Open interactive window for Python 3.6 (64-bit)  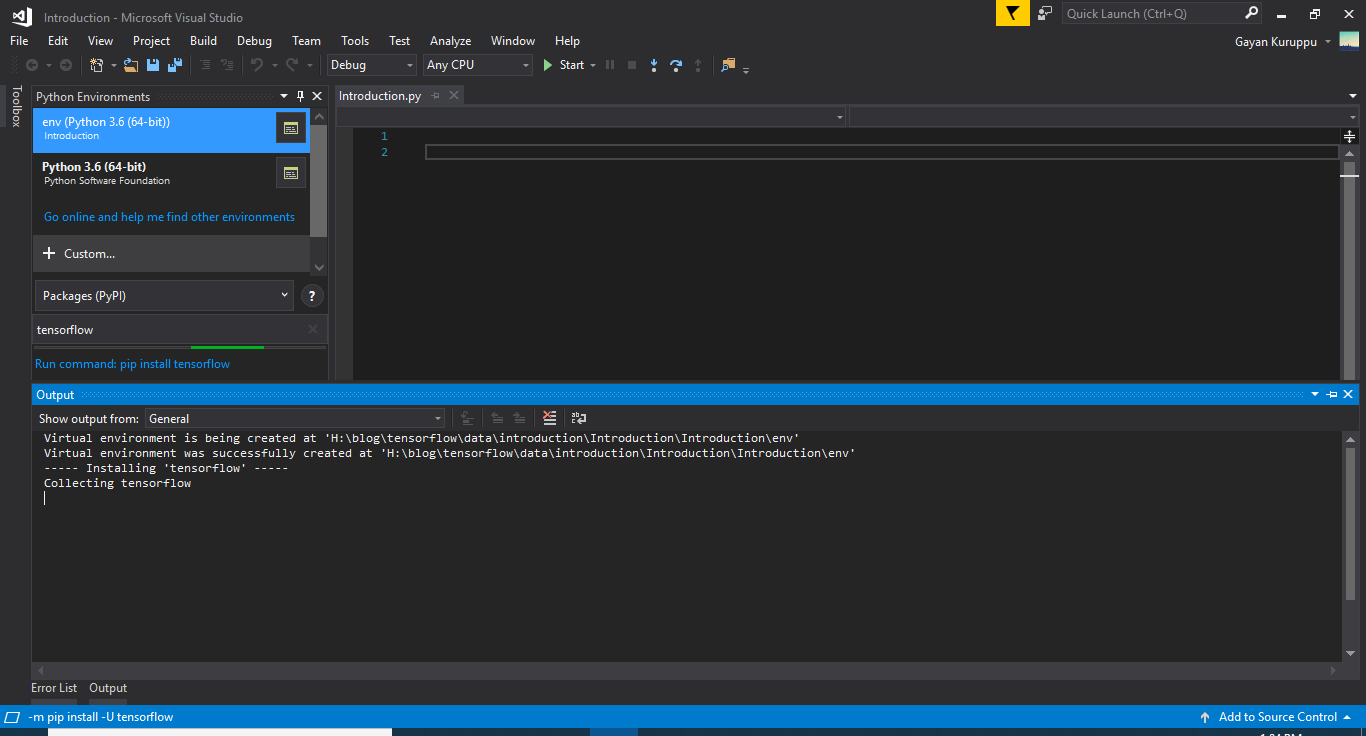pos(290,173)
